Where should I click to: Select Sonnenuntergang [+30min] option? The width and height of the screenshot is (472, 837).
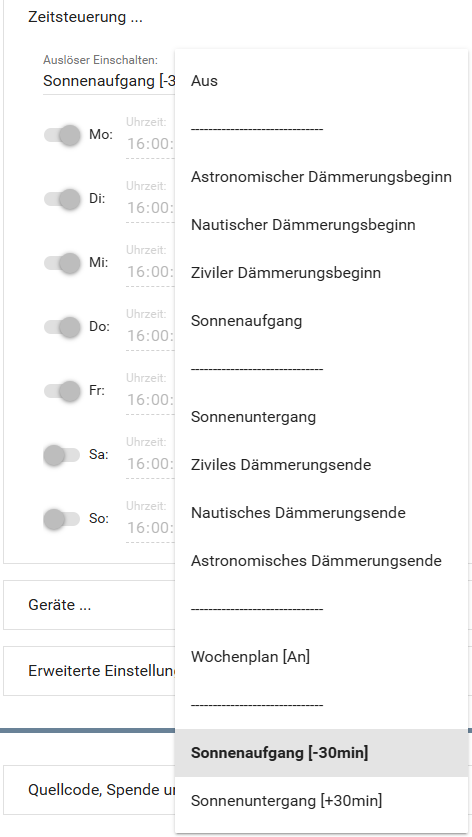point(321,801)
